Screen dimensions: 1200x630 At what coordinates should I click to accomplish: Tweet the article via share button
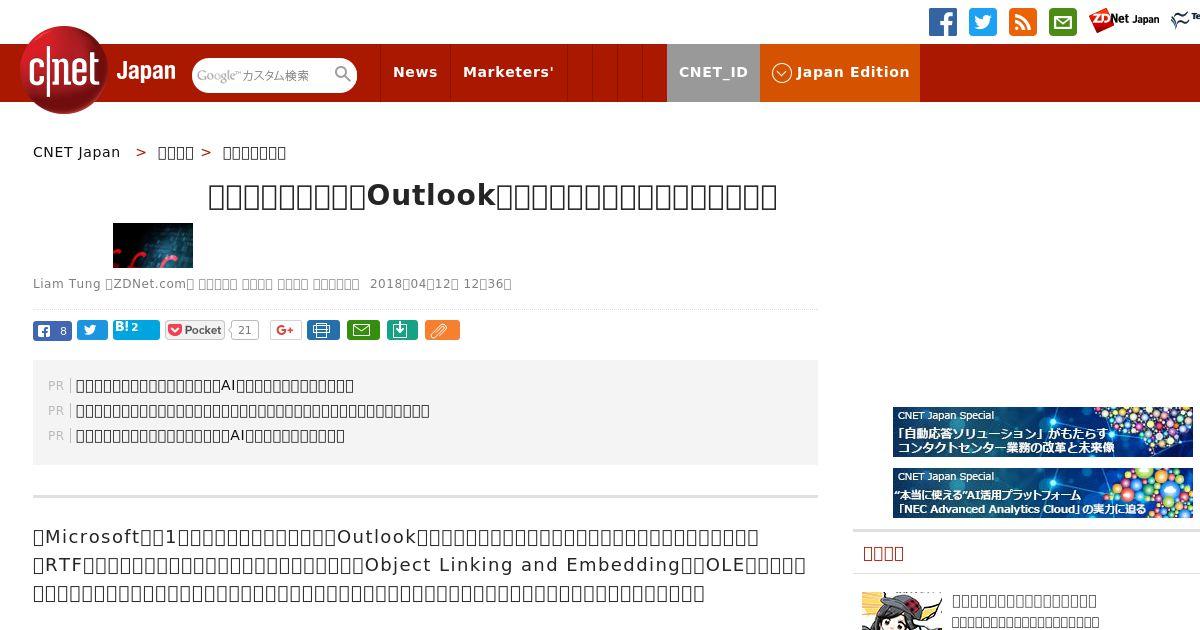pos(92,330)
